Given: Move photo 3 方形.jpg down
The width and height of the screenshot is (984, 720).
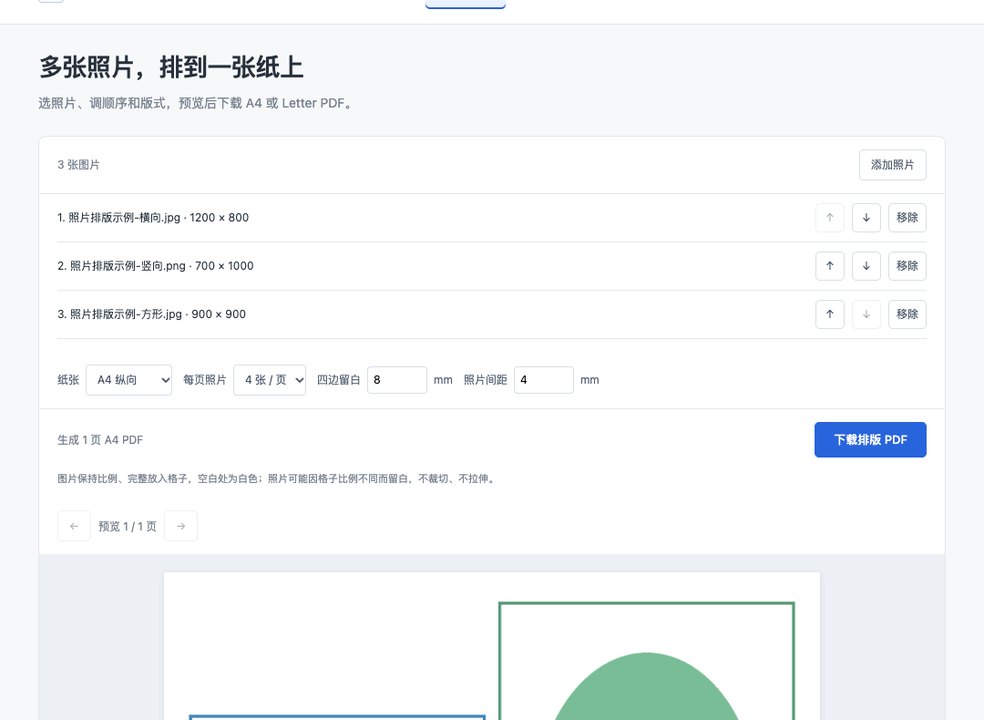Looking at the screenshot, I should (x=866, y=314).
